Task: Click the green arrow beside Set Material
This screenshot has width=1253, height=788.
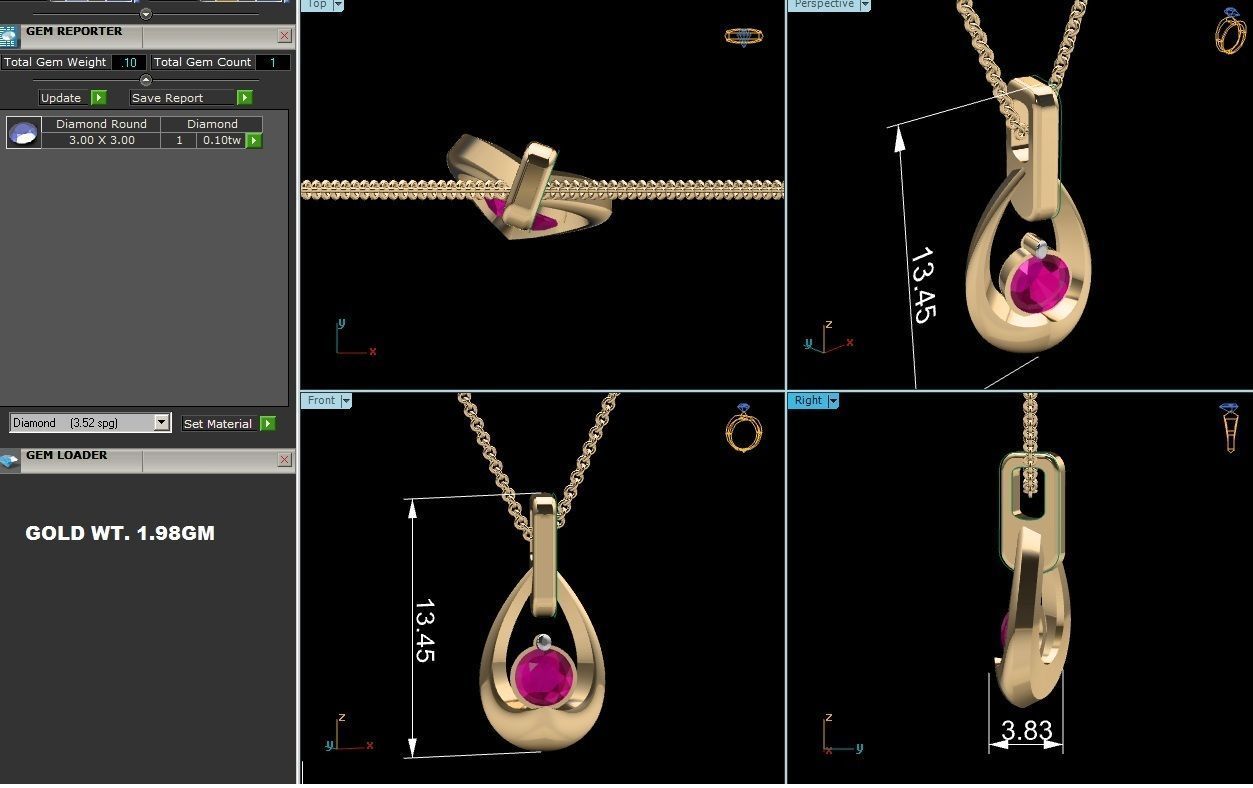Action: coord(267,423)
